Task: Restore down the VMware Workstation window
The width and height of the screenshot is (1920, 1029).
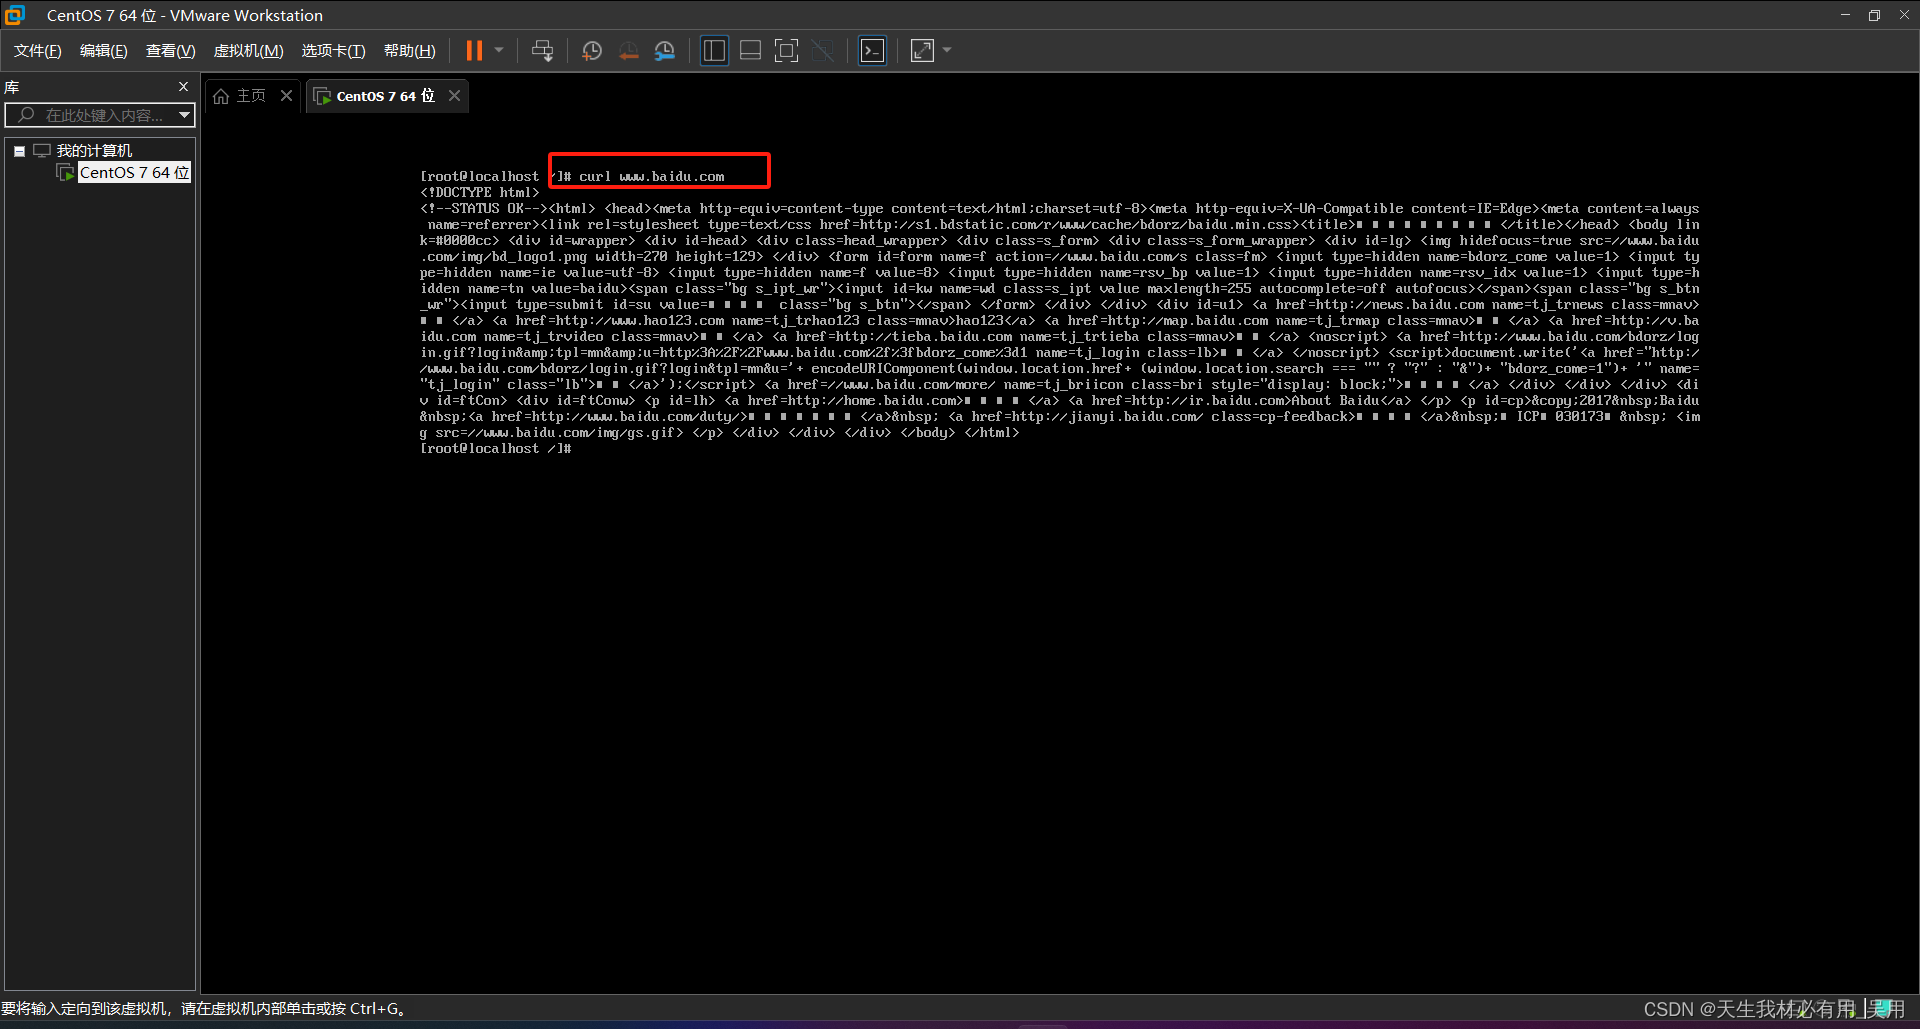Action: (x=1874, y=15)
